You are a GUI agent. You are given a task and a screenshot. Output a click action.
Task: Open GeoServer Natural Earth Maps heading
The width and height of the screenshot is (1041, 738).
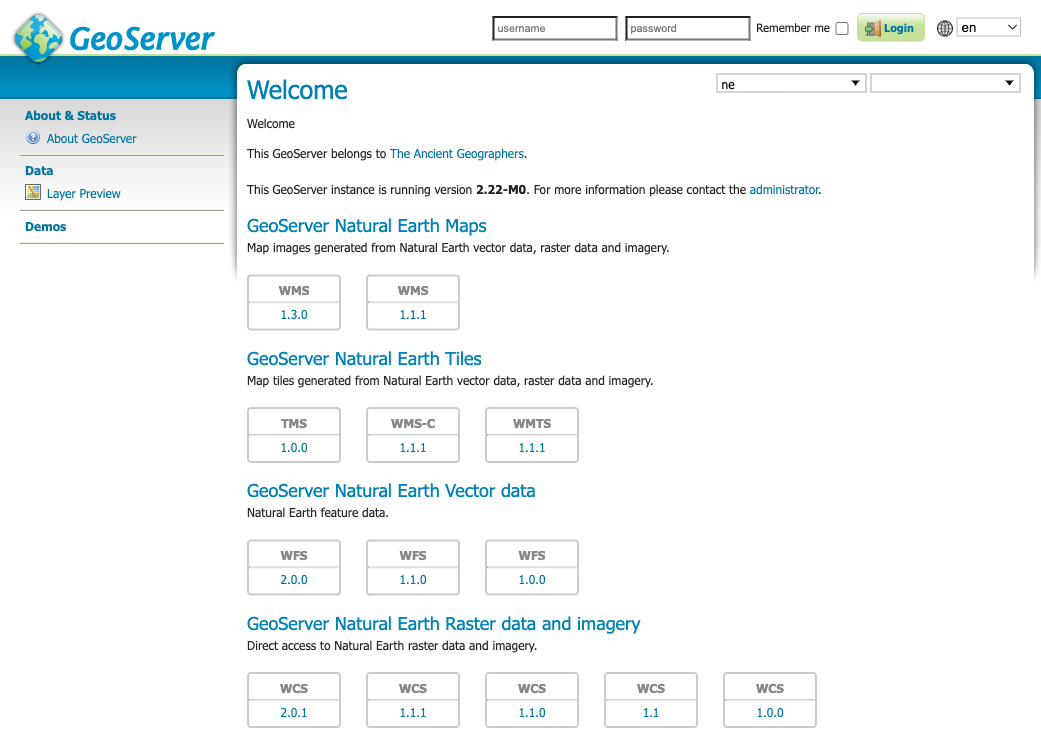click(x=366, y=226)
